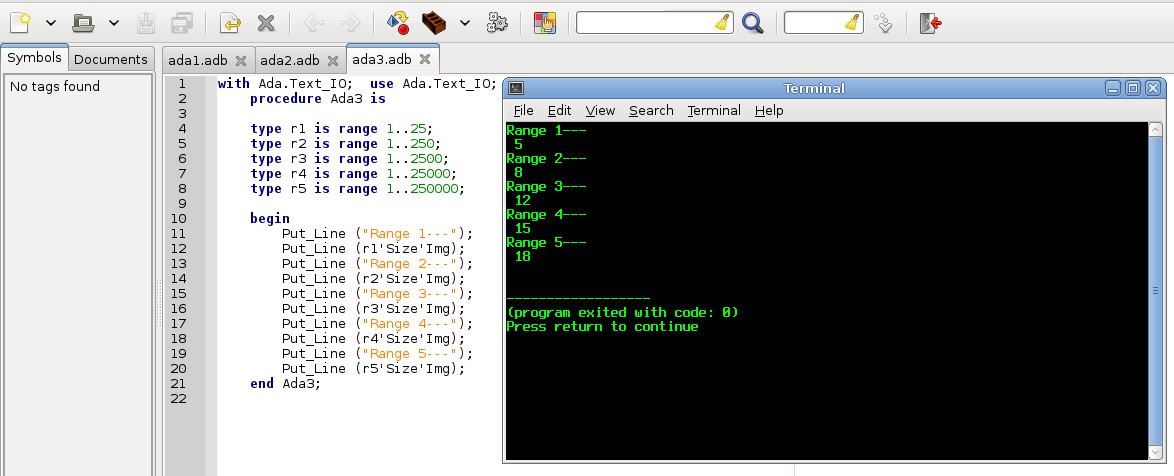Close the Terminal window
This screenshot has height=476, width=1174.
pos(1153,88)
